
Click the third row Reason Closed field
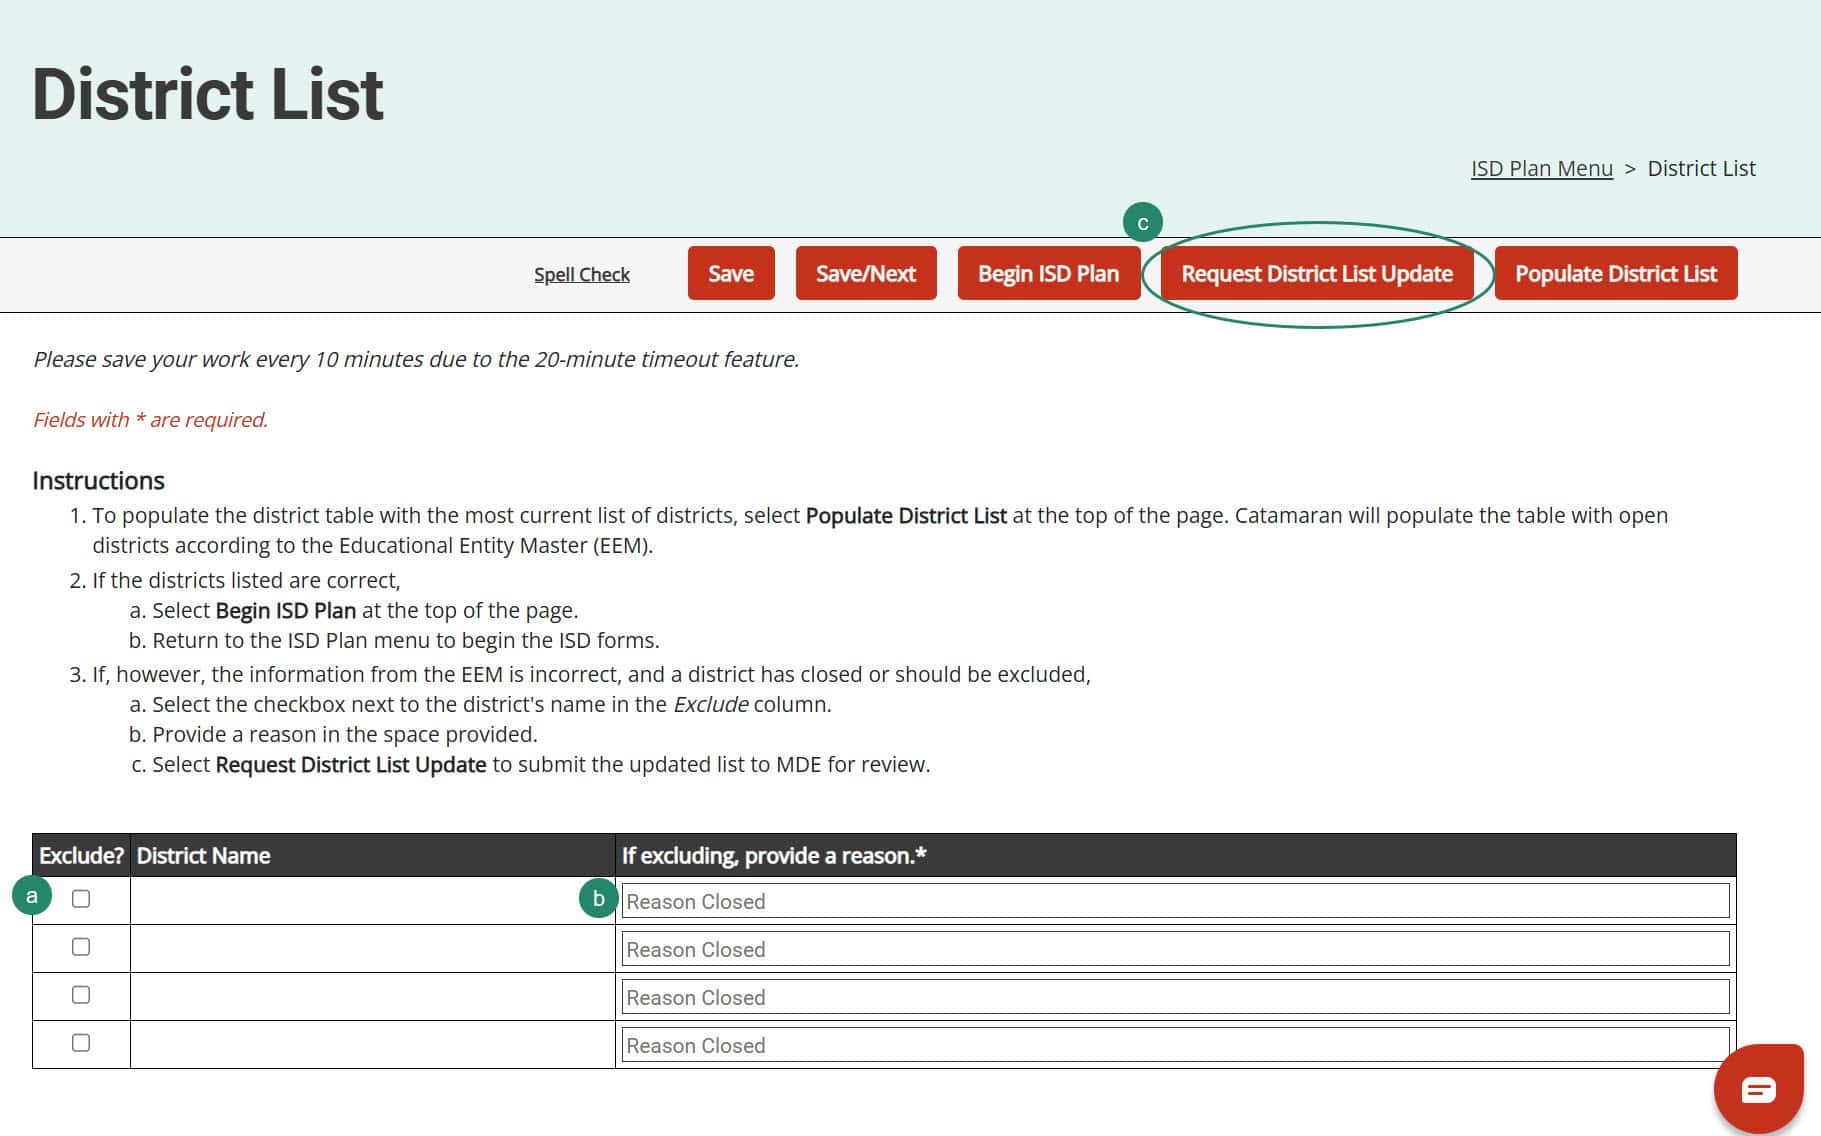coord(1175,997)
